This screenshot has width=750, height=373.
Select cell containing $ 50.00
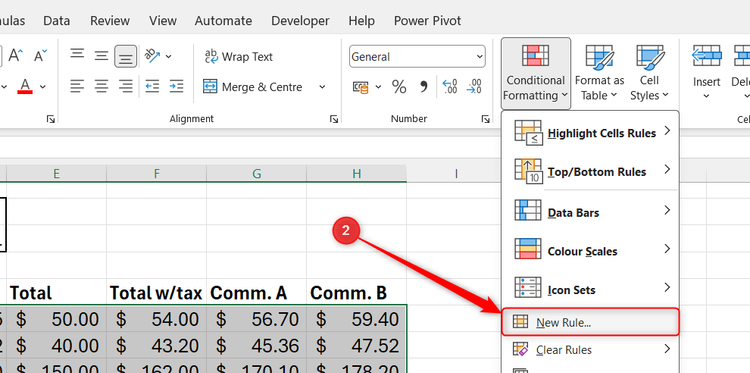pos(56,319)
